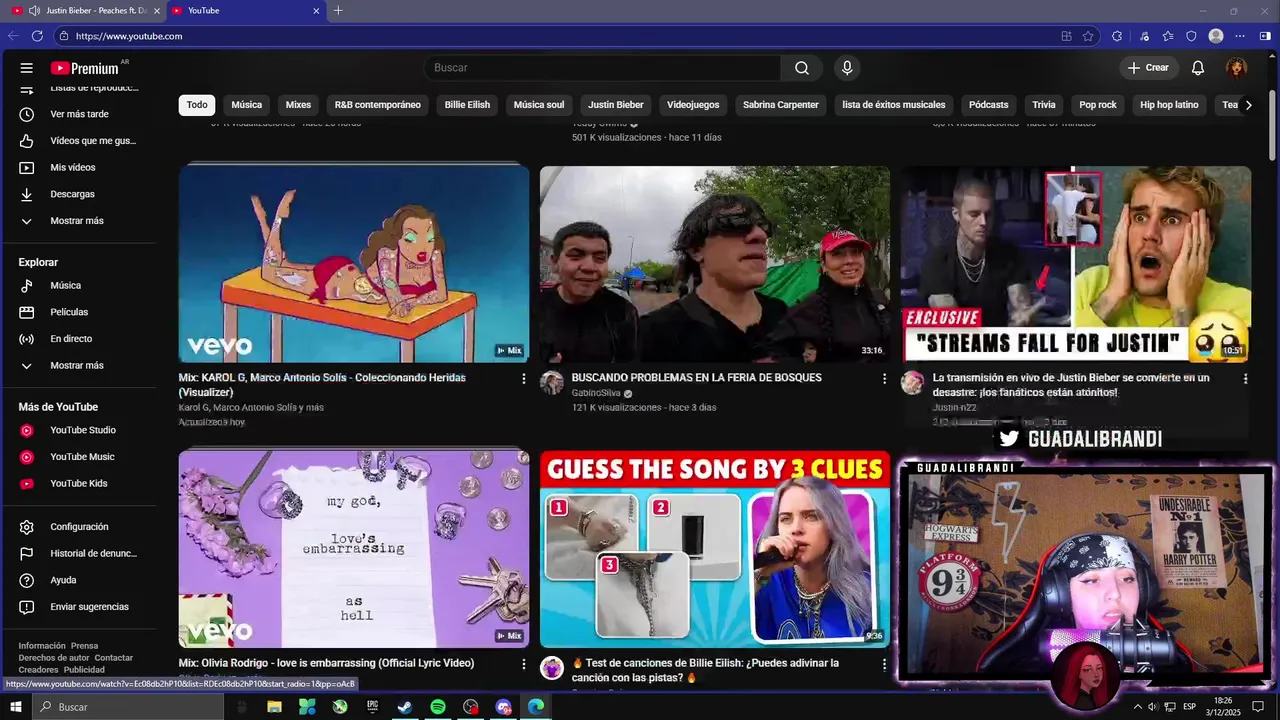Open Vídeos que me gustan playlist

(78, 141)
